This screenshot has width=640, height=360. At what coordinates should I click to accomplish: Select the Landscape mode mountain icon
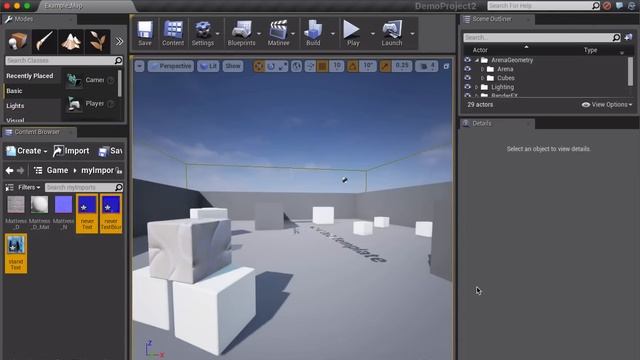coord(71,42)
